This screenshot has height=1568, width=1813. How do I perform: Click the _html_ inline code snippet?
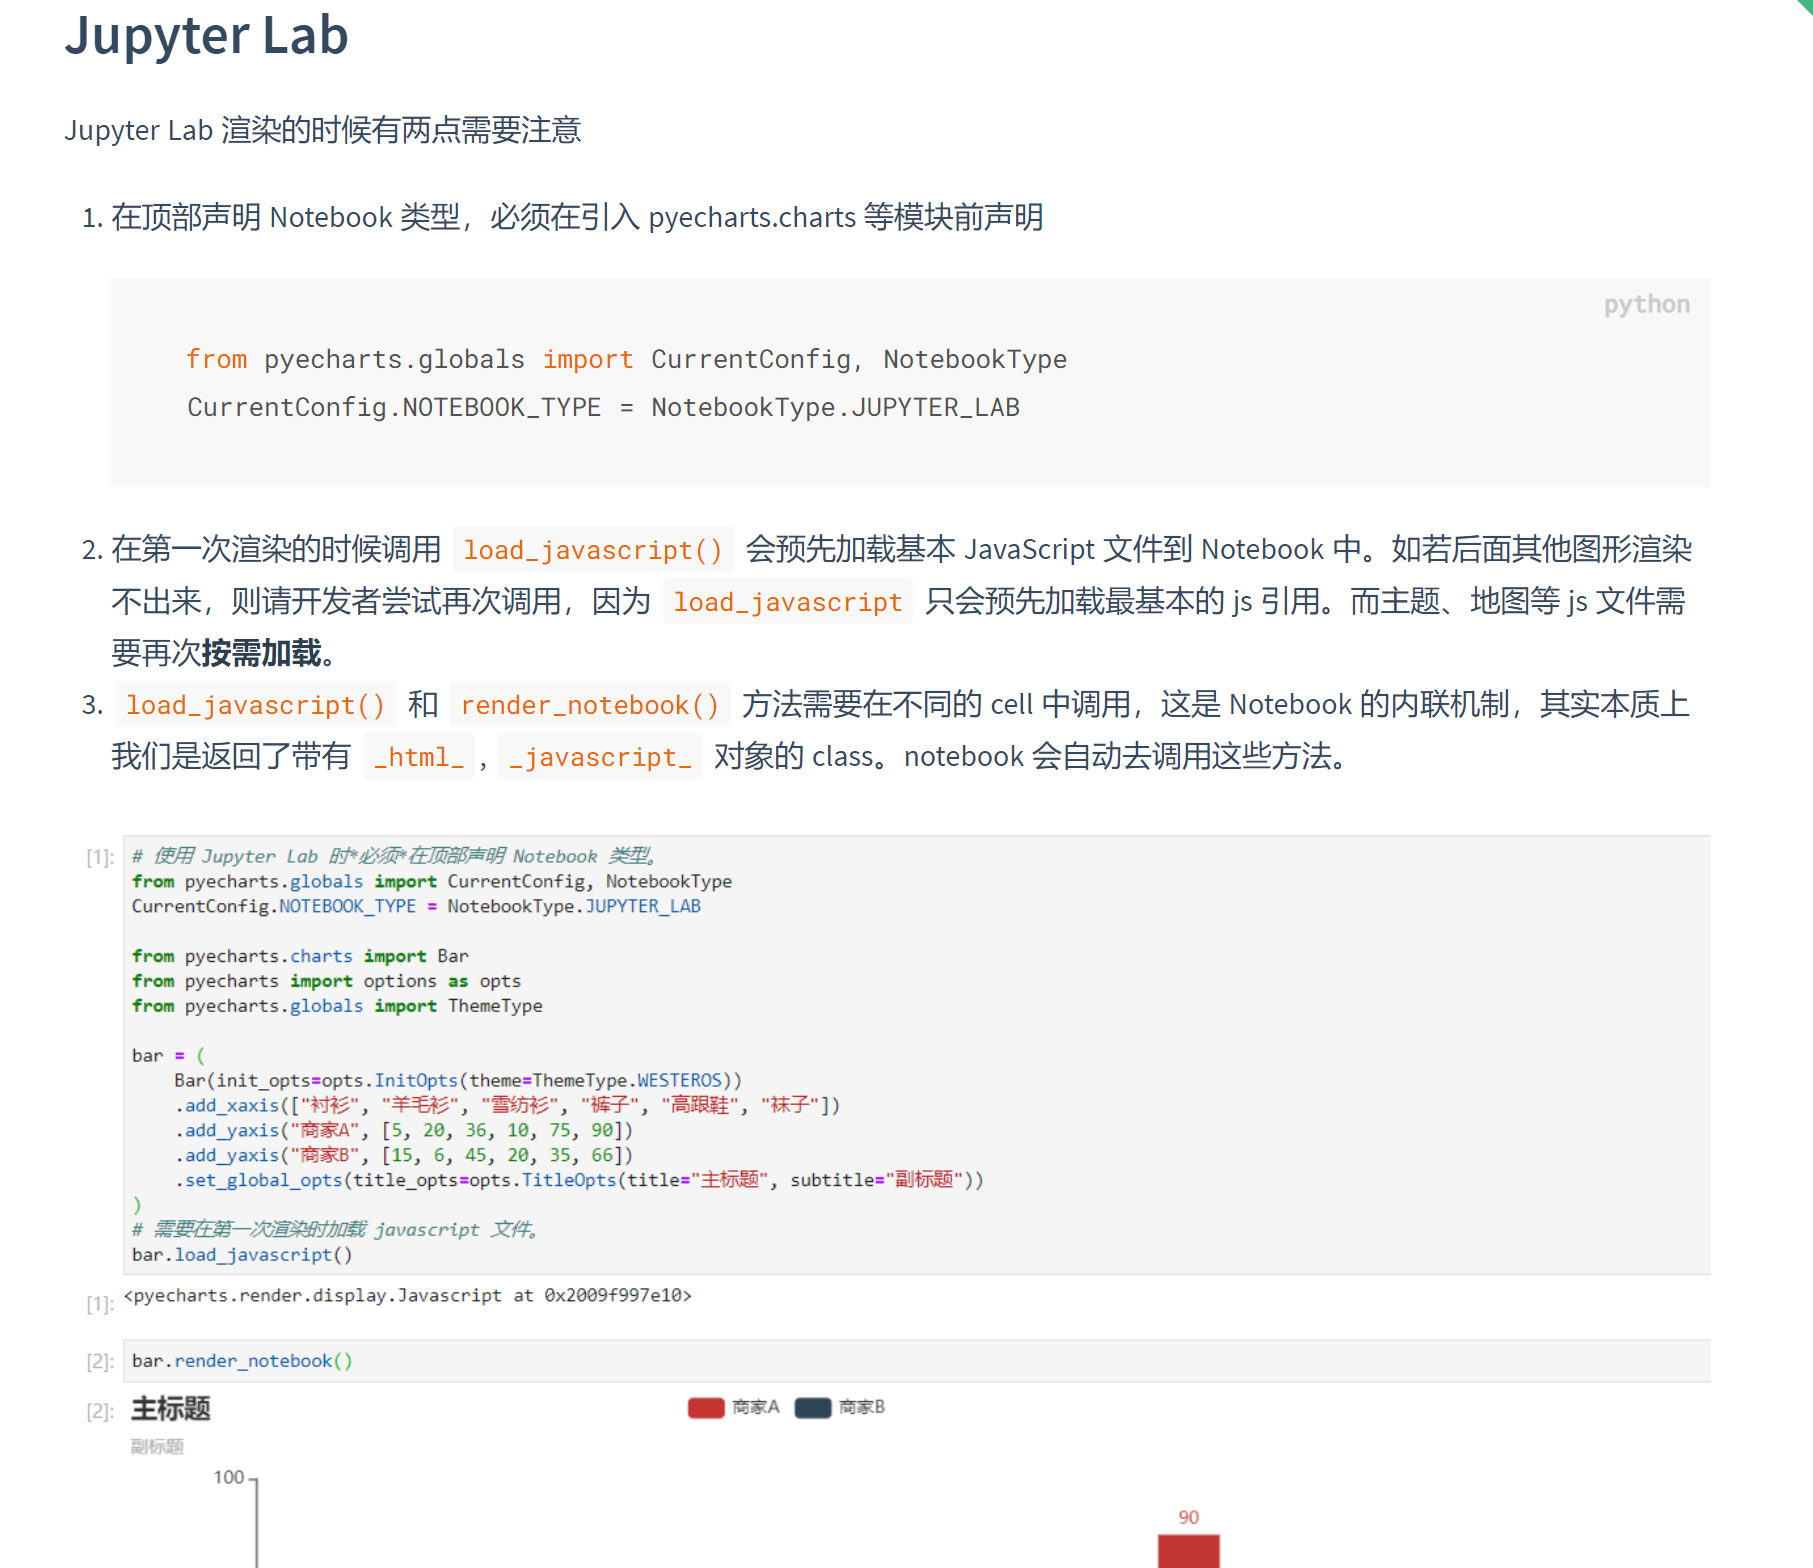[x=419, y=757]
